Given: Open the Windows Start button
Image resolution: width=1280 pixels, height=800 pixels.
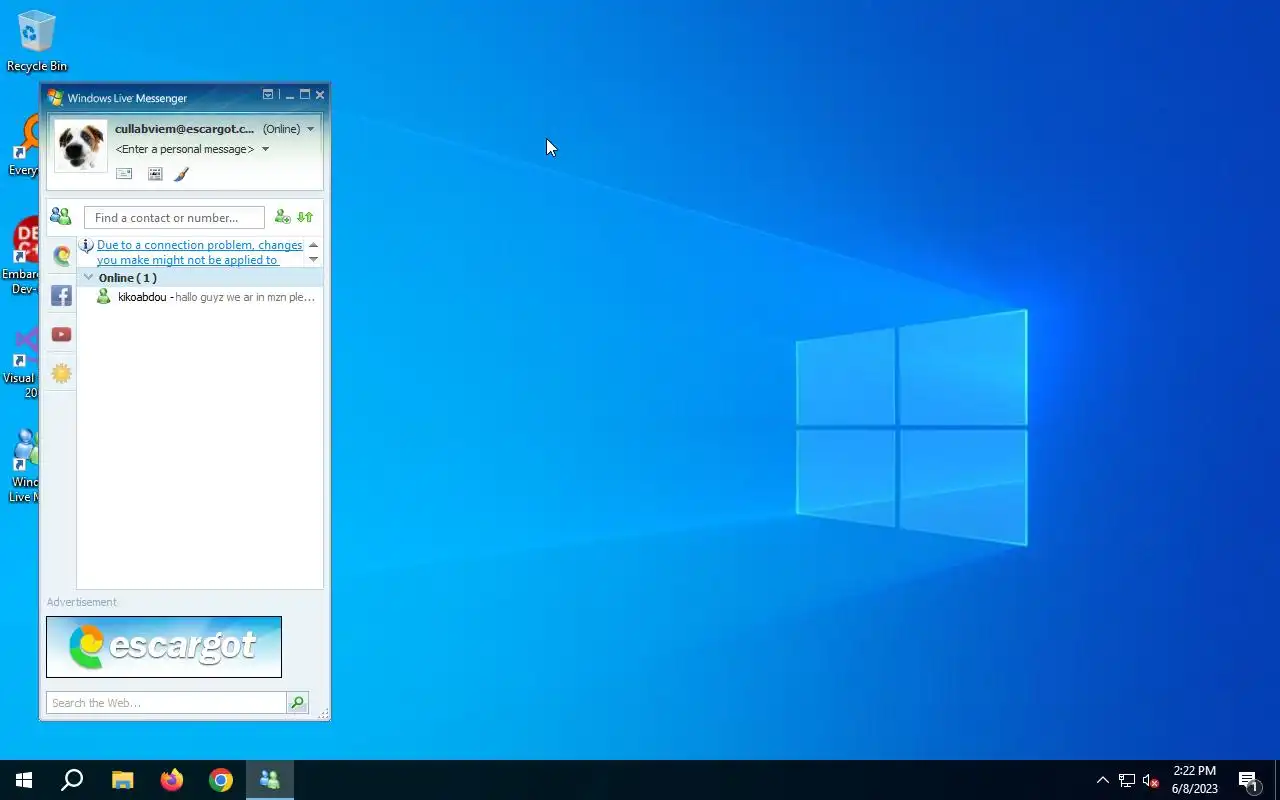Looking at the screenshot, I should coord(24,780).
